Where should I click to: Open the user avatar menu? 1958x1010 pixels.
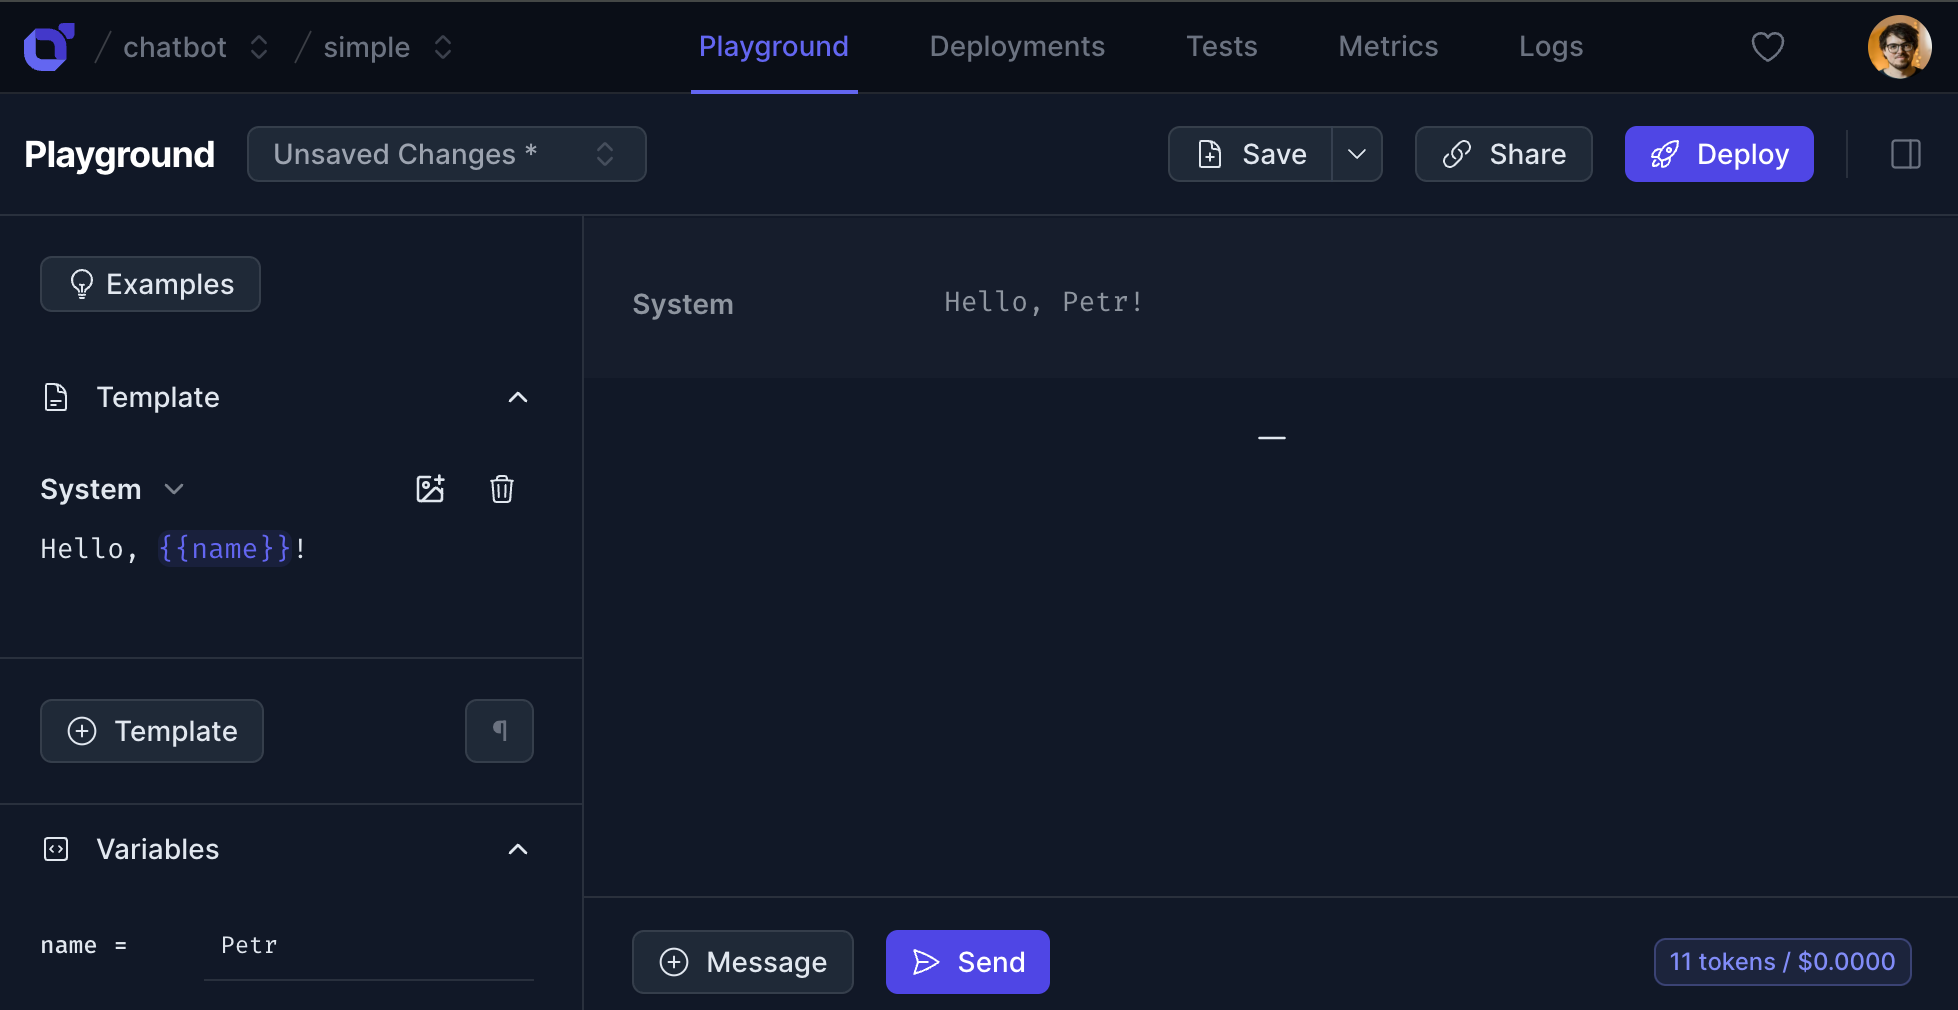tap(1899, 47)
